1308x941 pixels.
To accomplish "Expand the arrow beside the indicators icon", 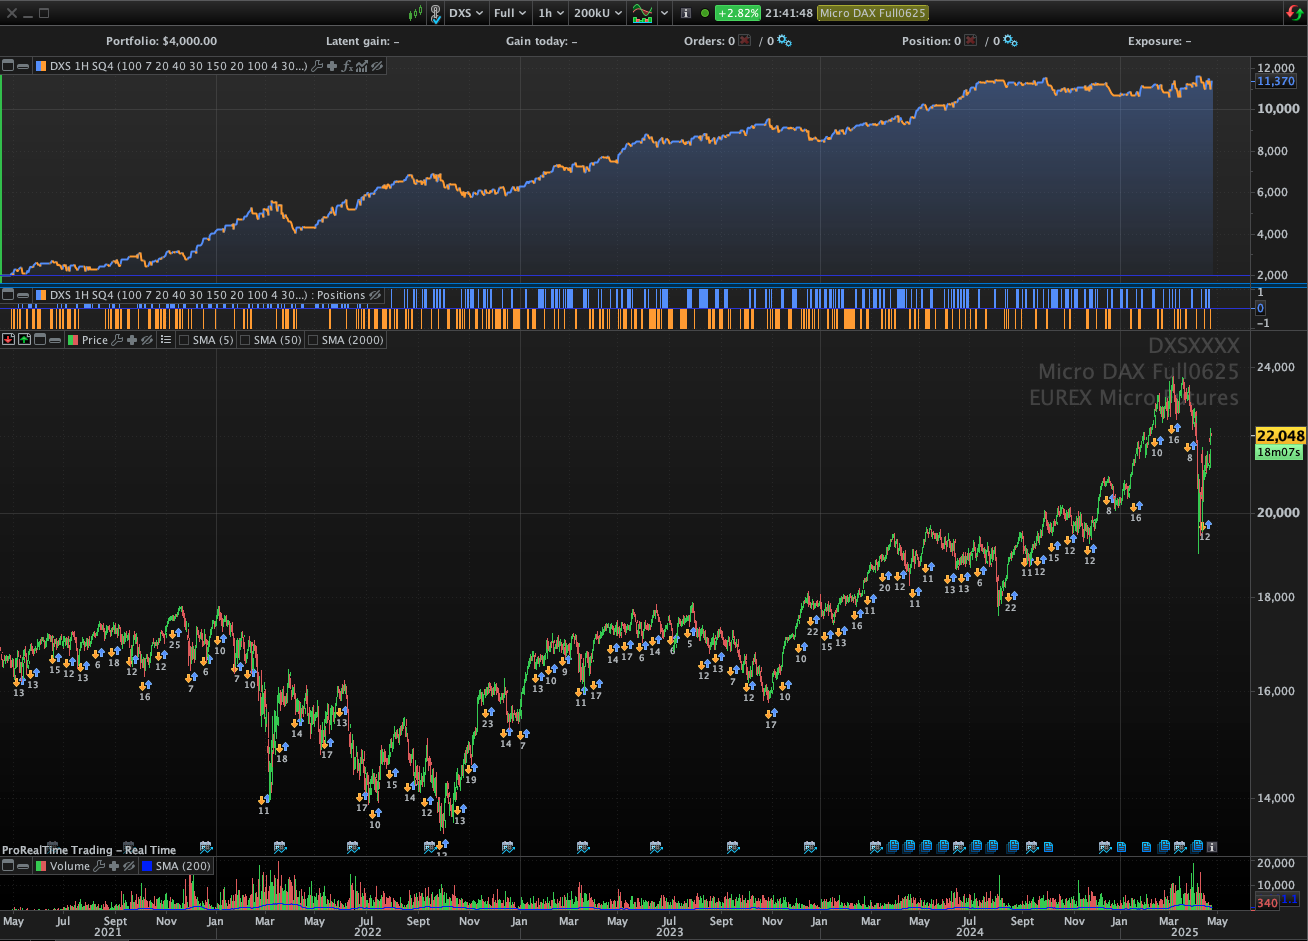I will (664, 13).
